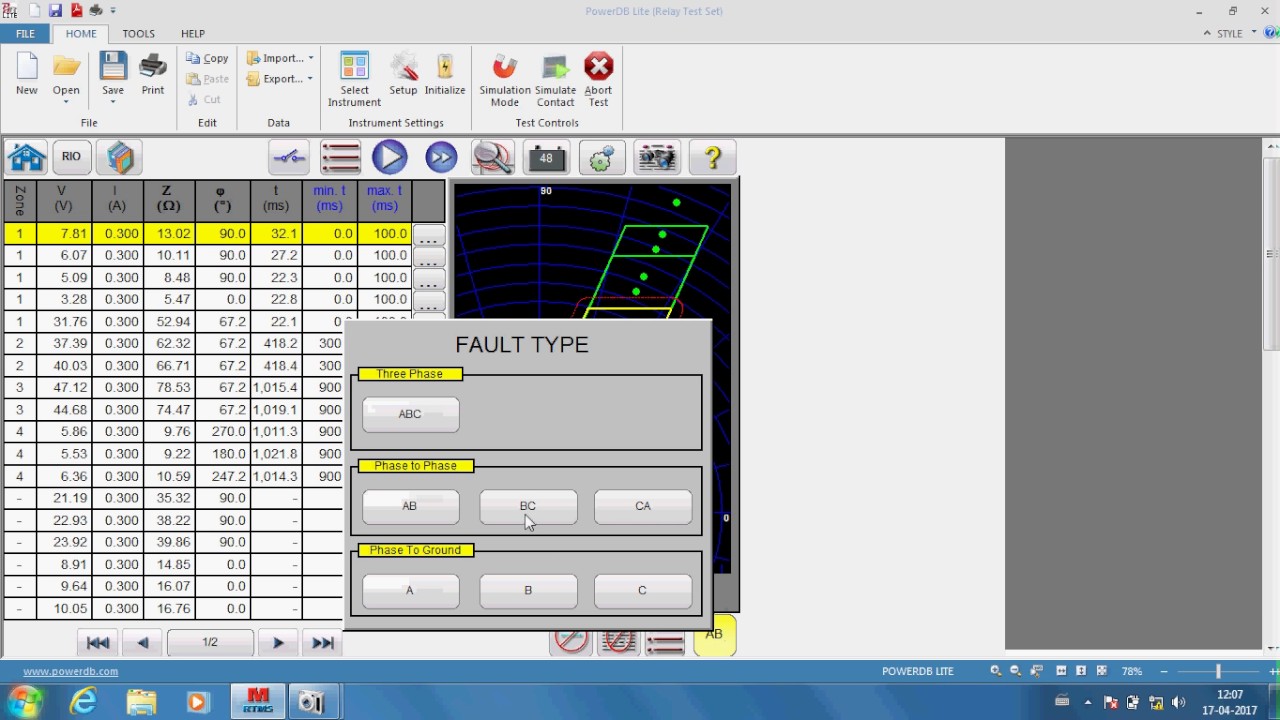This screenshot has width=1280, height=720.
Task: Expand the Open dropdown arrow
Action: tap(66, 102)
